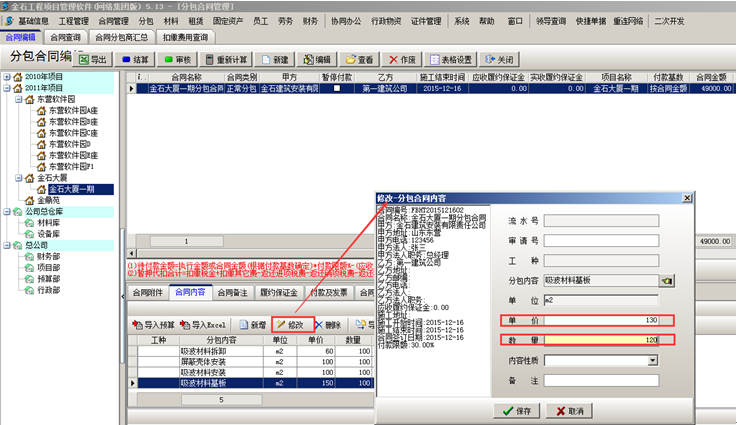Screen dimensions: 737x425
Task: Collapse the 2011年项目 tree node
Action: (x=8, y=88)
